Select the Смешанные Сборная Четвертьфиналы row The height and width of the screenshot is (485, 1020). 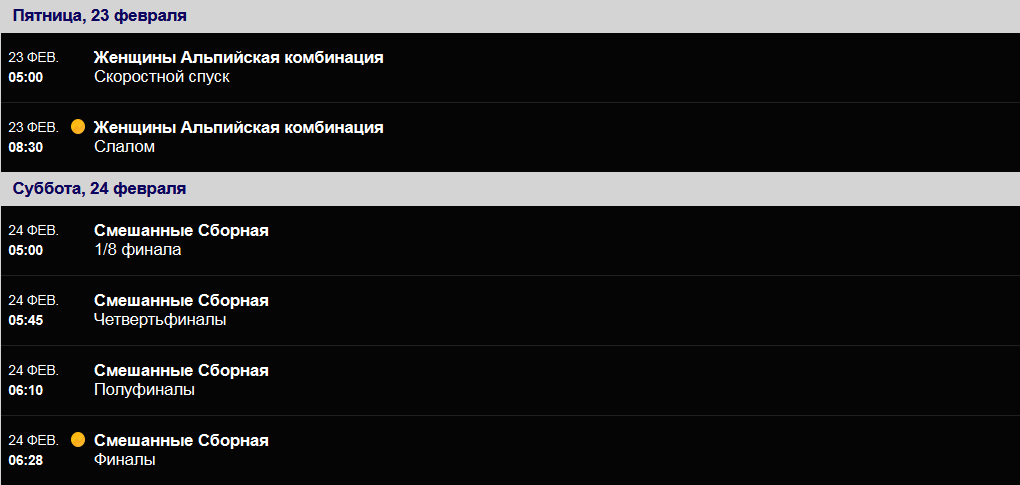click(x=510, y=310)
